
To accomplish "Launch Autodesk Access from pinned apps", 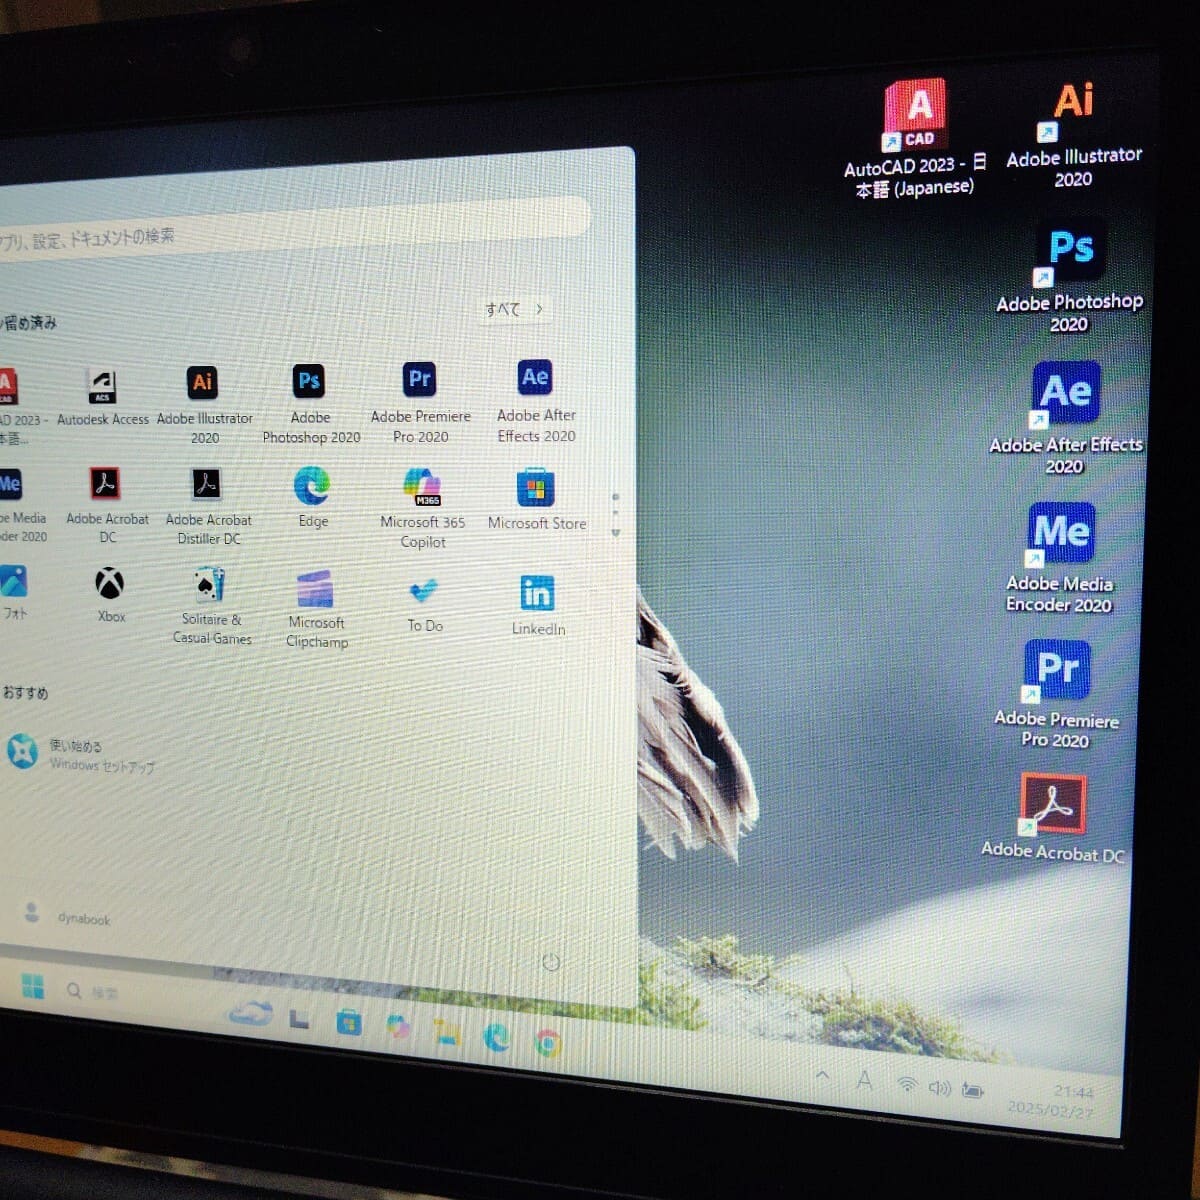I will pyautogui.click(x=102, y=398).
